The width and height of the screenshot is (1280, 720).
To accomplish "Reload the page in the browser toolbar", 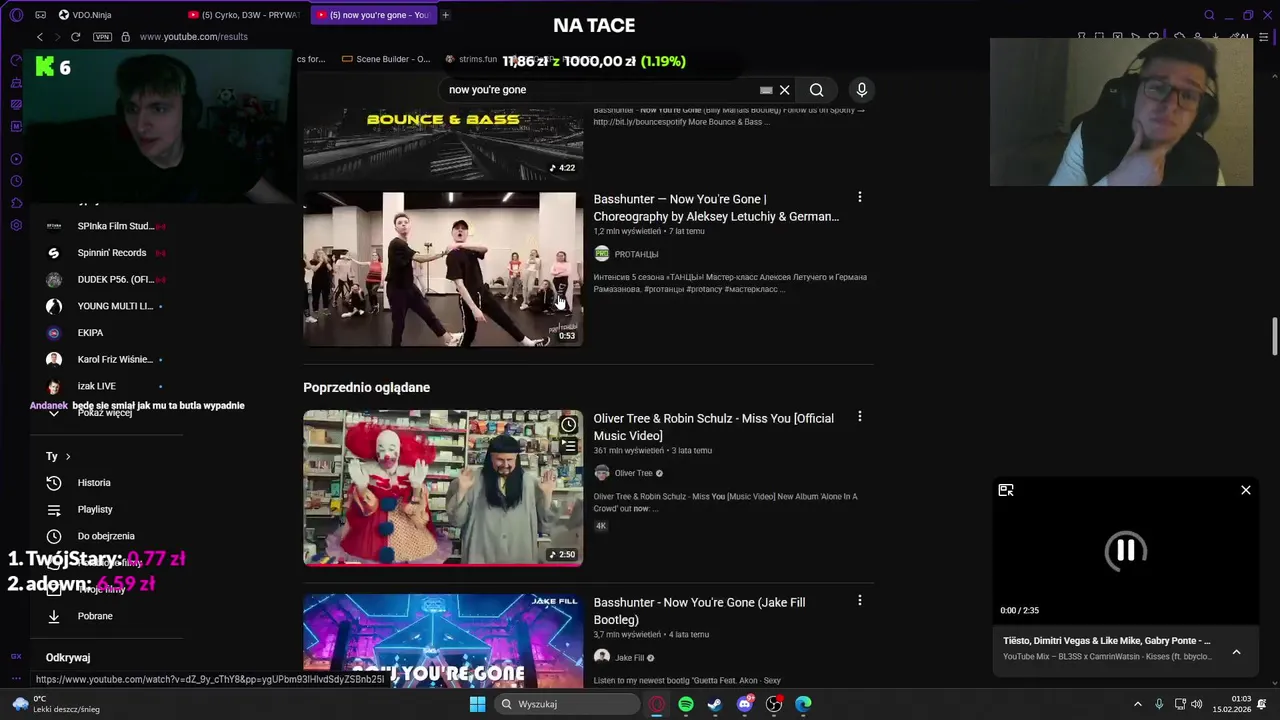I will 75,37.
